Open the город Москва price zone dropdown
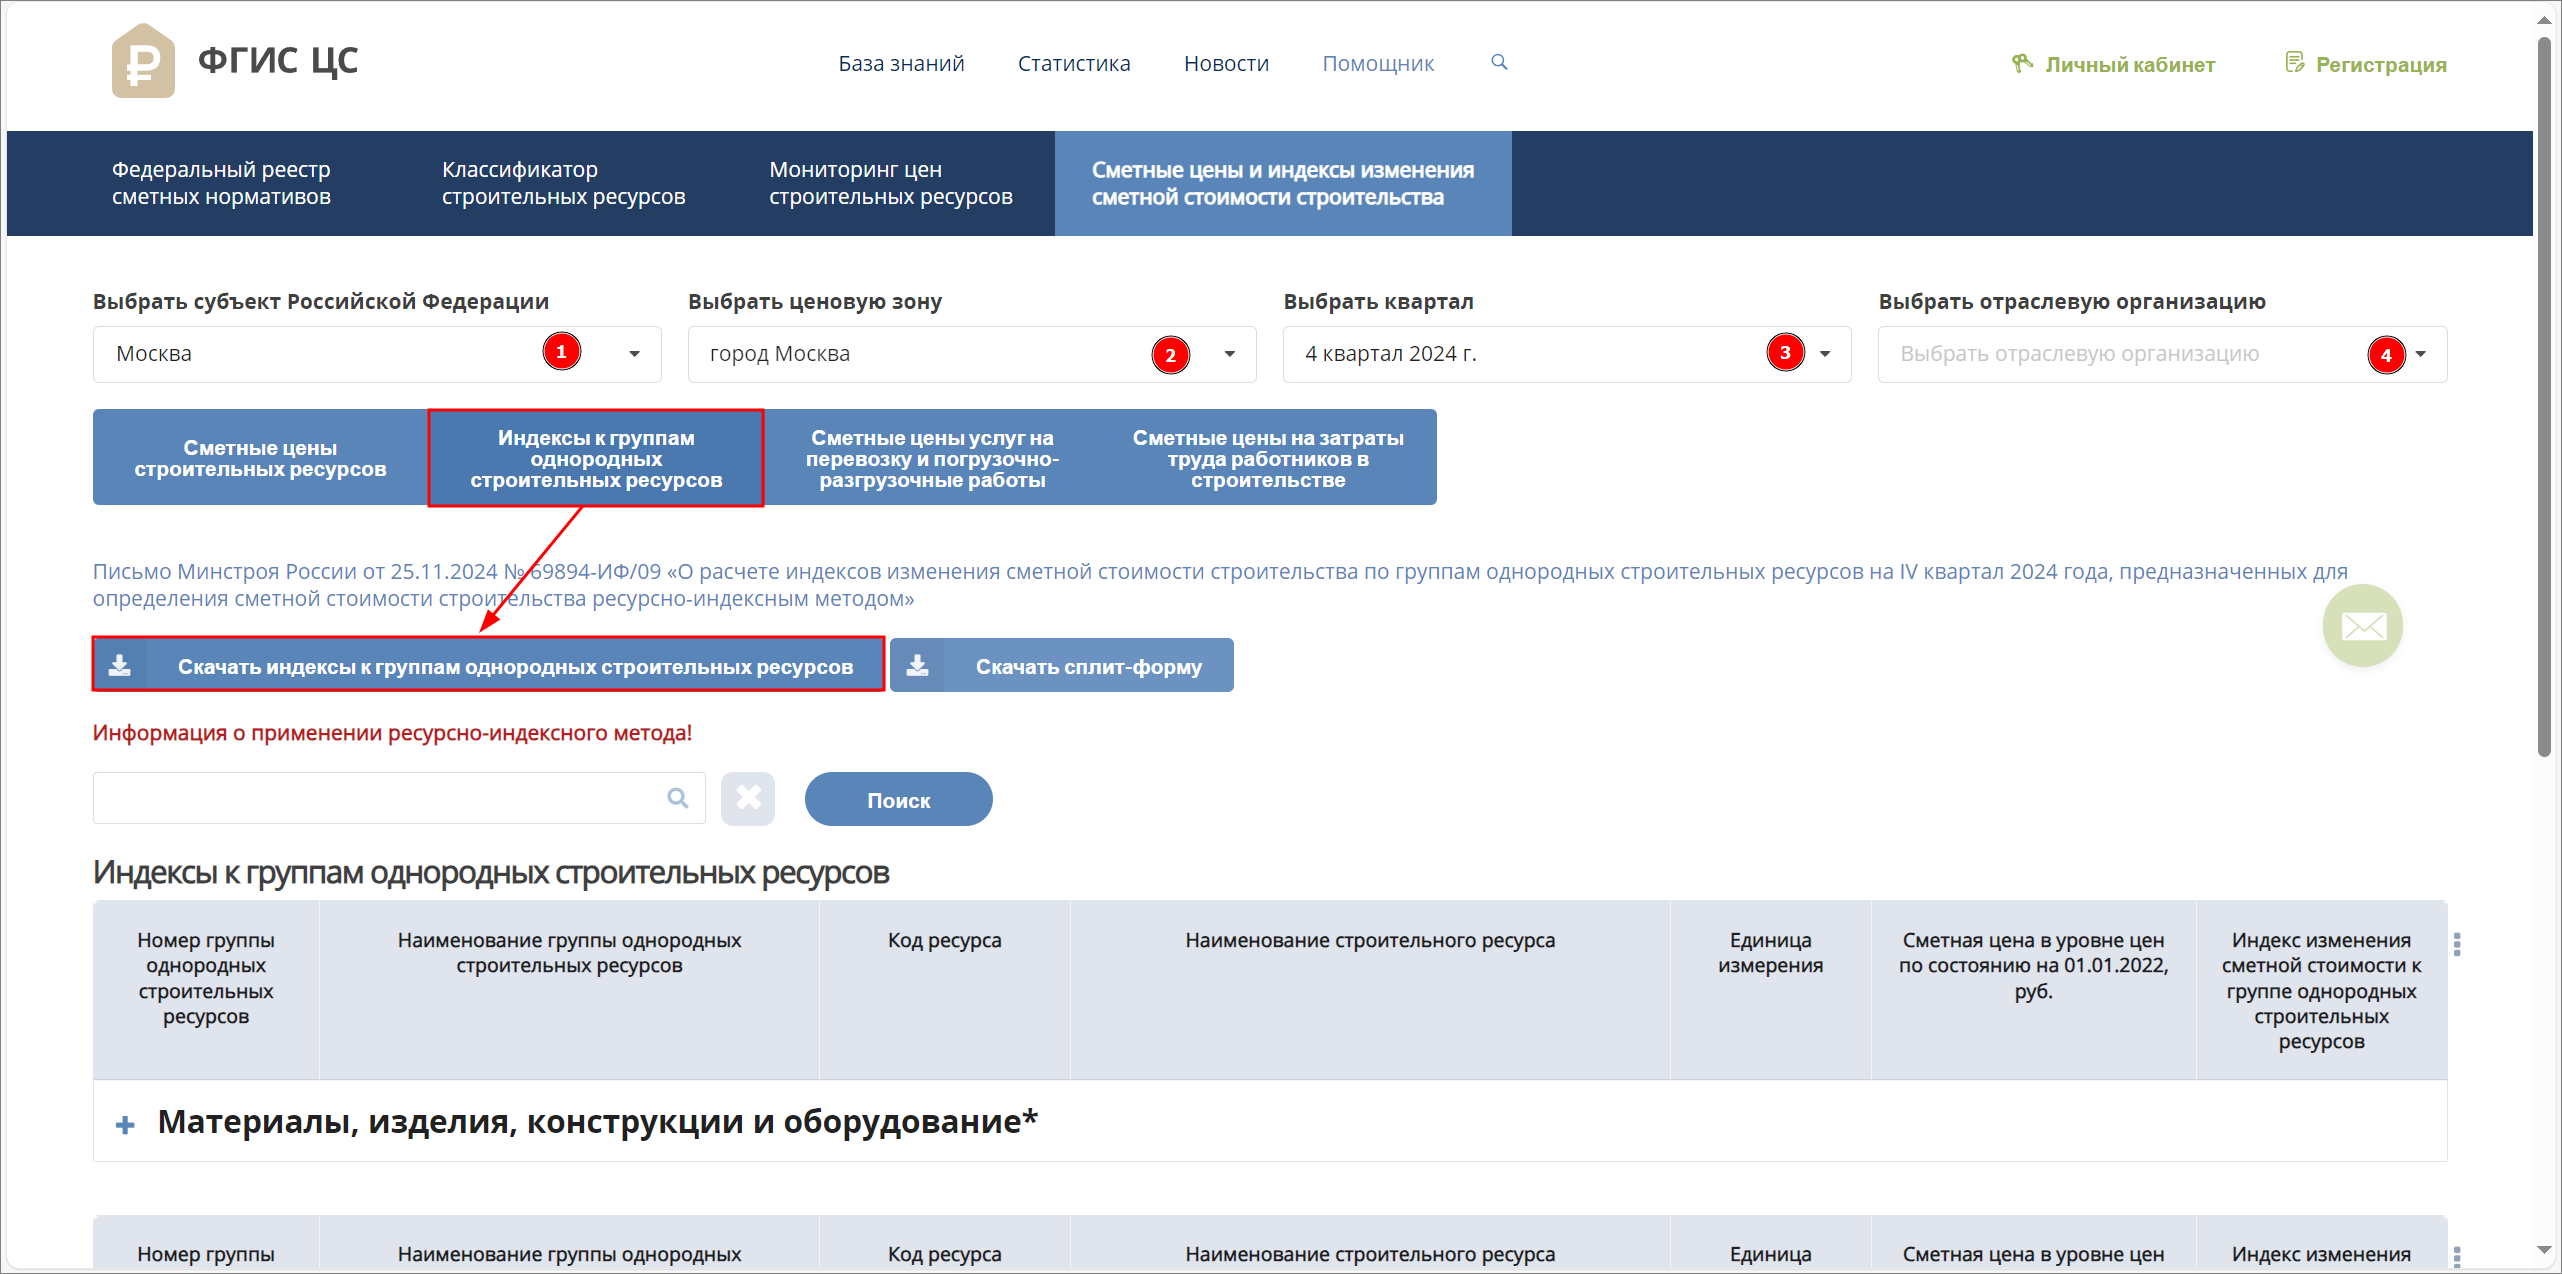The image size is (2562, 1274). [x=972, y=354]
